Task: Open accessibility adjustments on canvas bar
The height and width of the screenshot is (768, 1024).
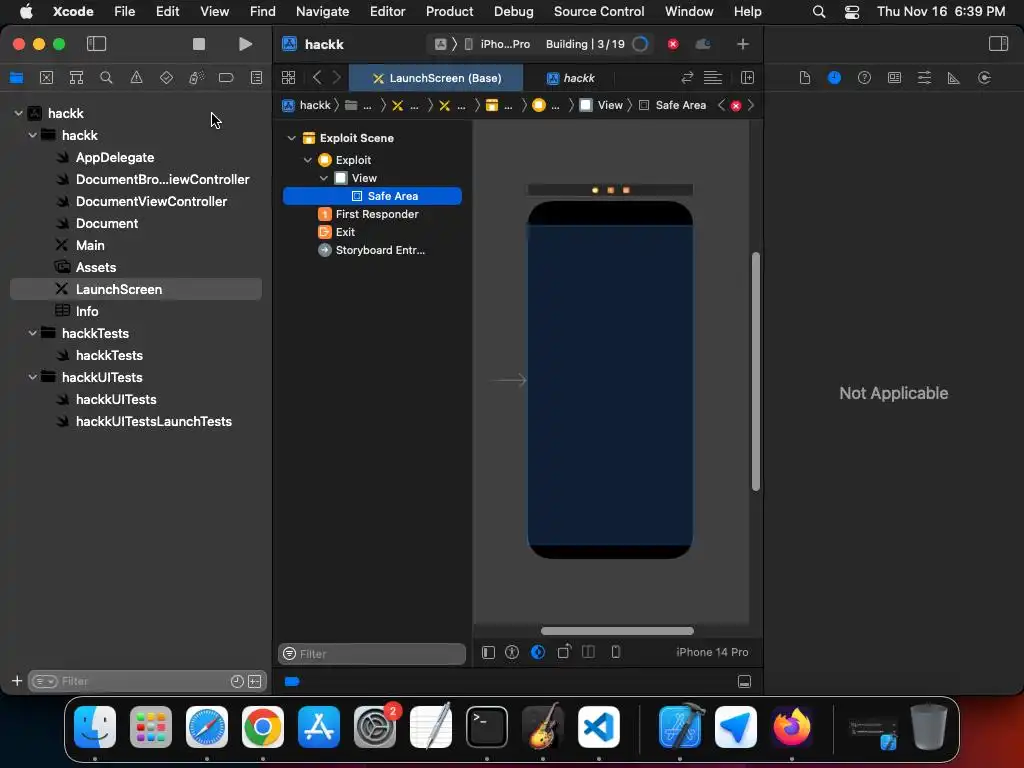Action: coord(512,652)
